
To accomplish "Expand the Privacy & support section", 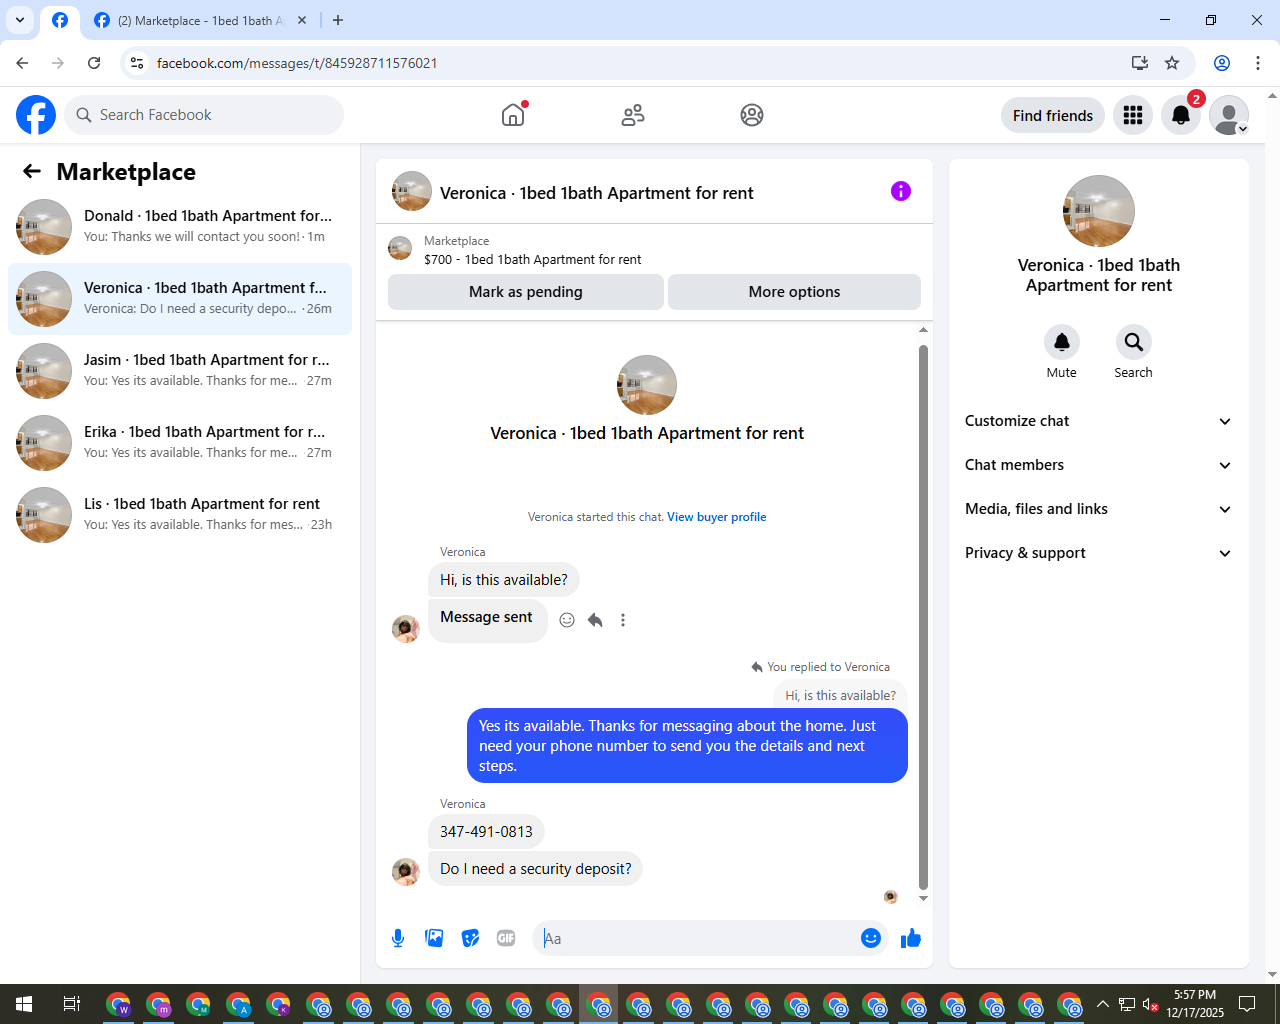I will [x=1098, y=553].
